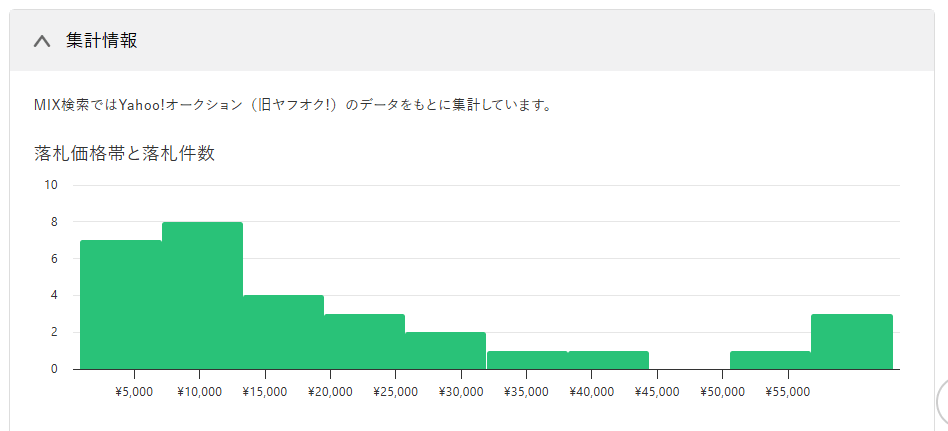Click the 10 label on the vertical axis
This screenshot has height=431, width=948.
point(51,185)
